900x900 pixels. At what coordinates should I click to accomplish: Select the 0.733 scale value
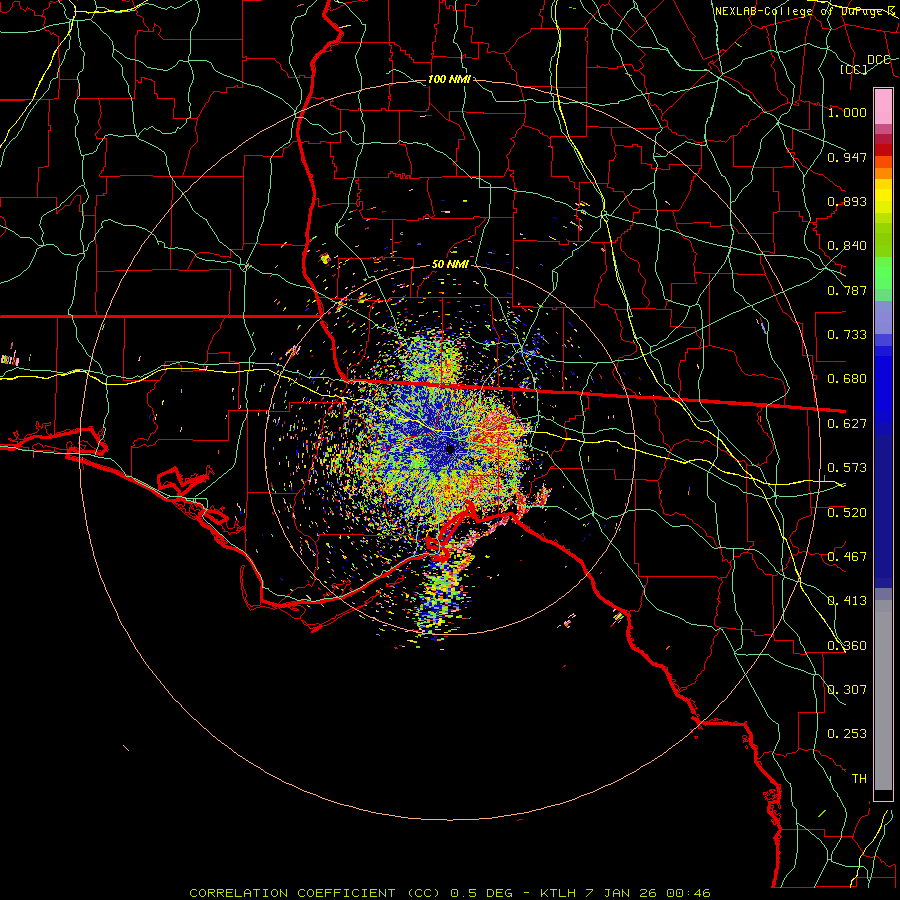pos(847,335)
